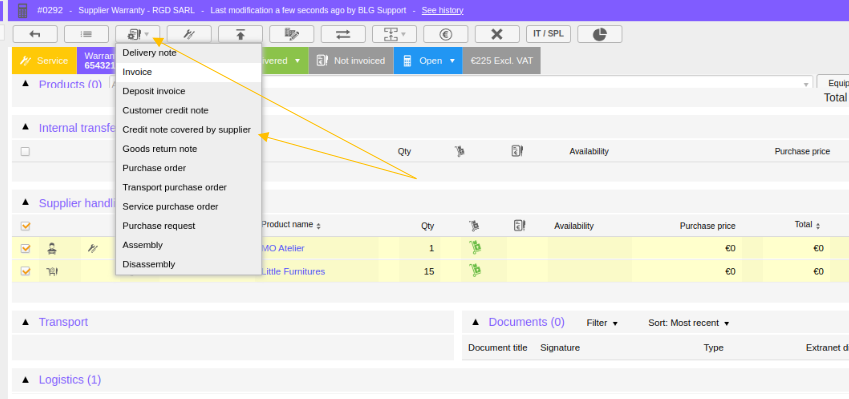This screenshot has height=399, width=849.
Task: Collapse the Transport section
Action: 25,322
